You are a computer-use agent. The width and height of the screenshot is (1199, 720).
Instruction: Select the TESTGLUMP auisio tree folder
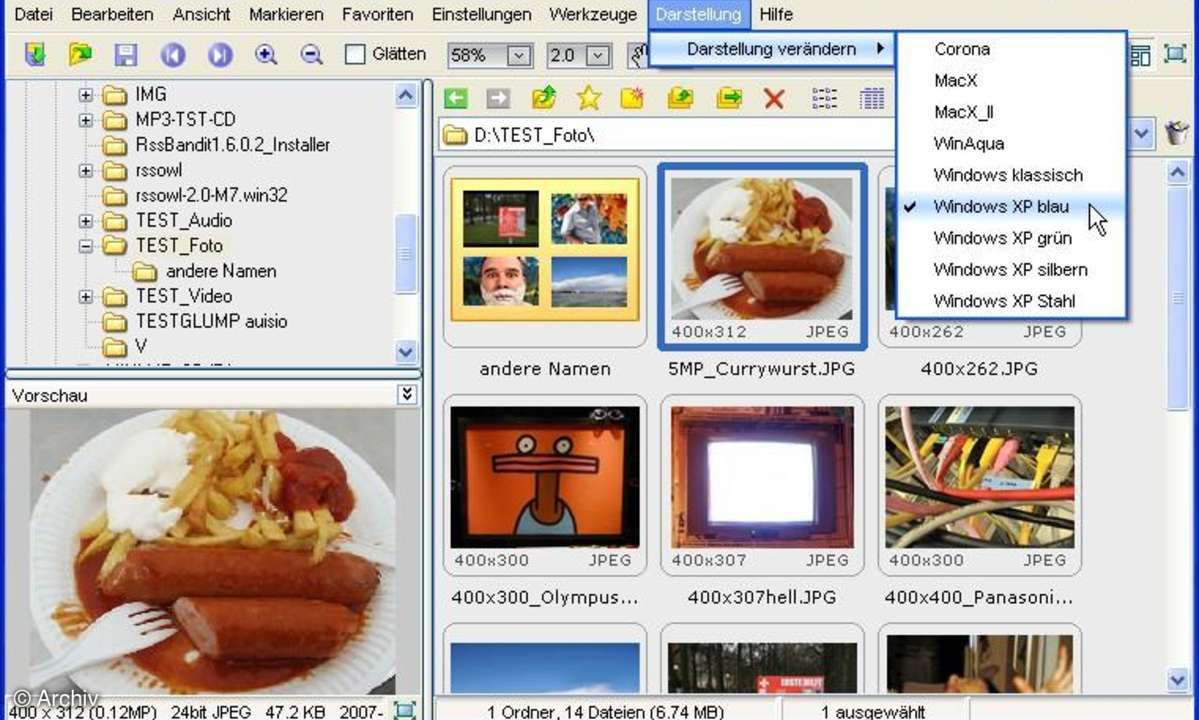[211, 322]
